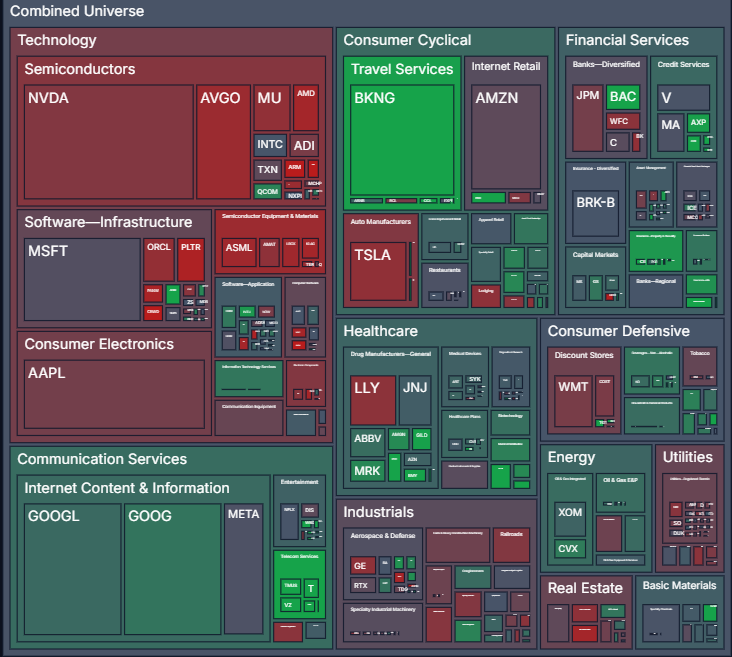Open the Industrials sector label

pos(379,512)
